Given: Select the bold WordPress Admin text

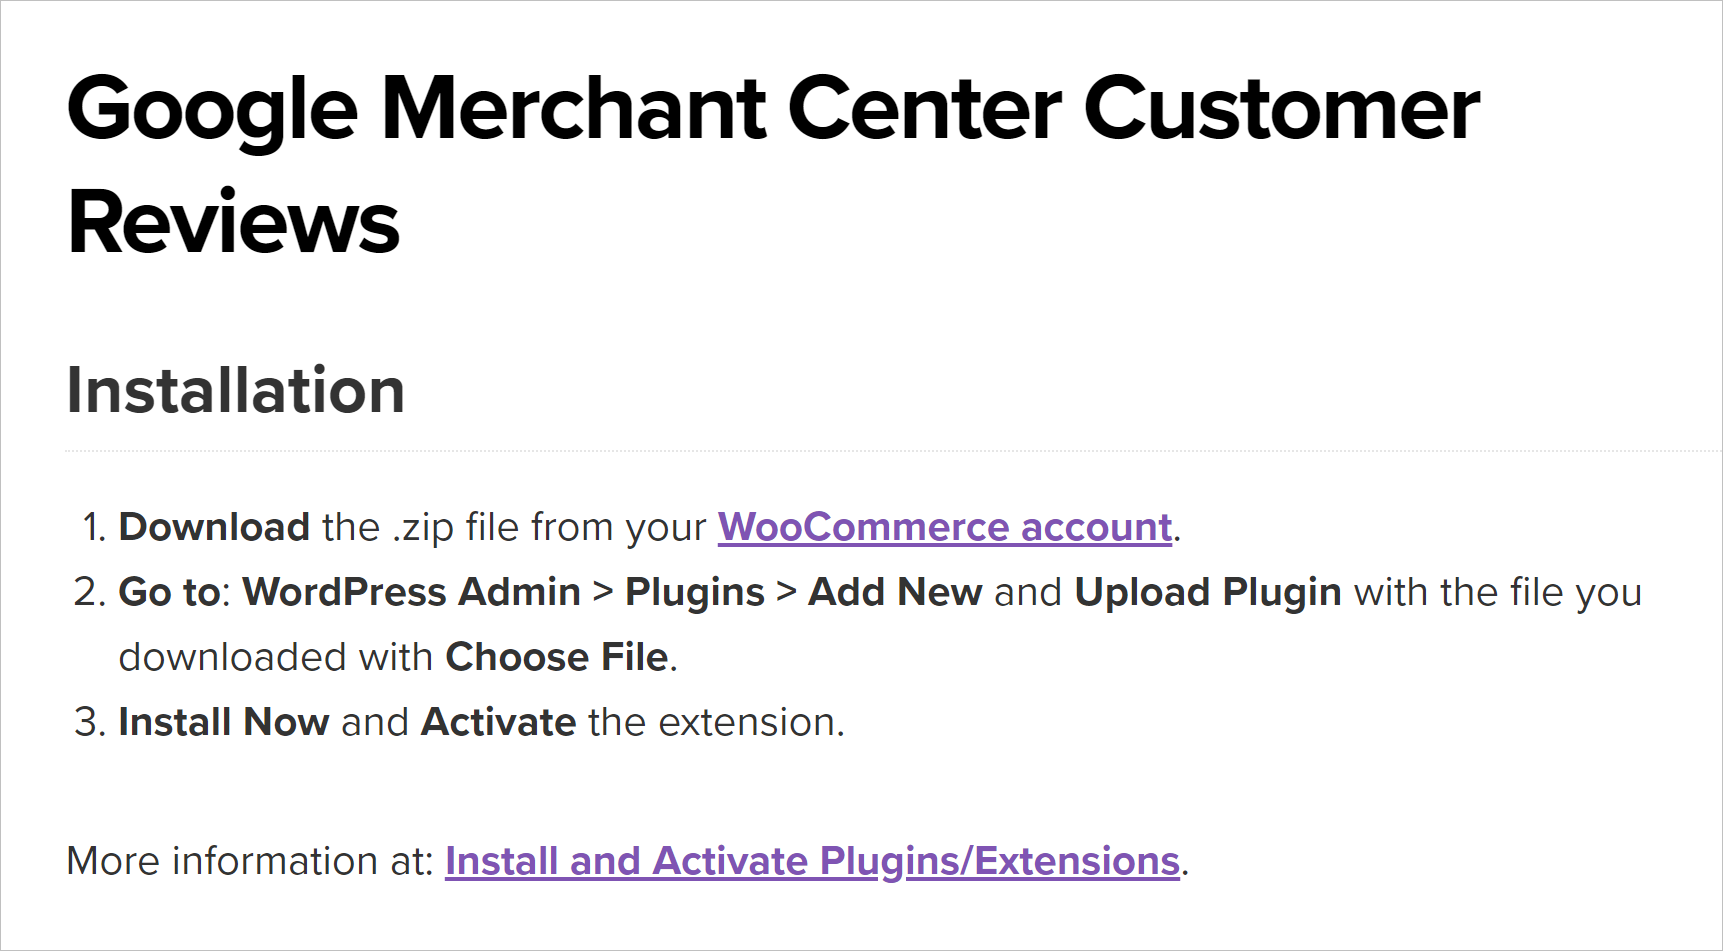Looking at the screenshot, I should click(412, 592).
